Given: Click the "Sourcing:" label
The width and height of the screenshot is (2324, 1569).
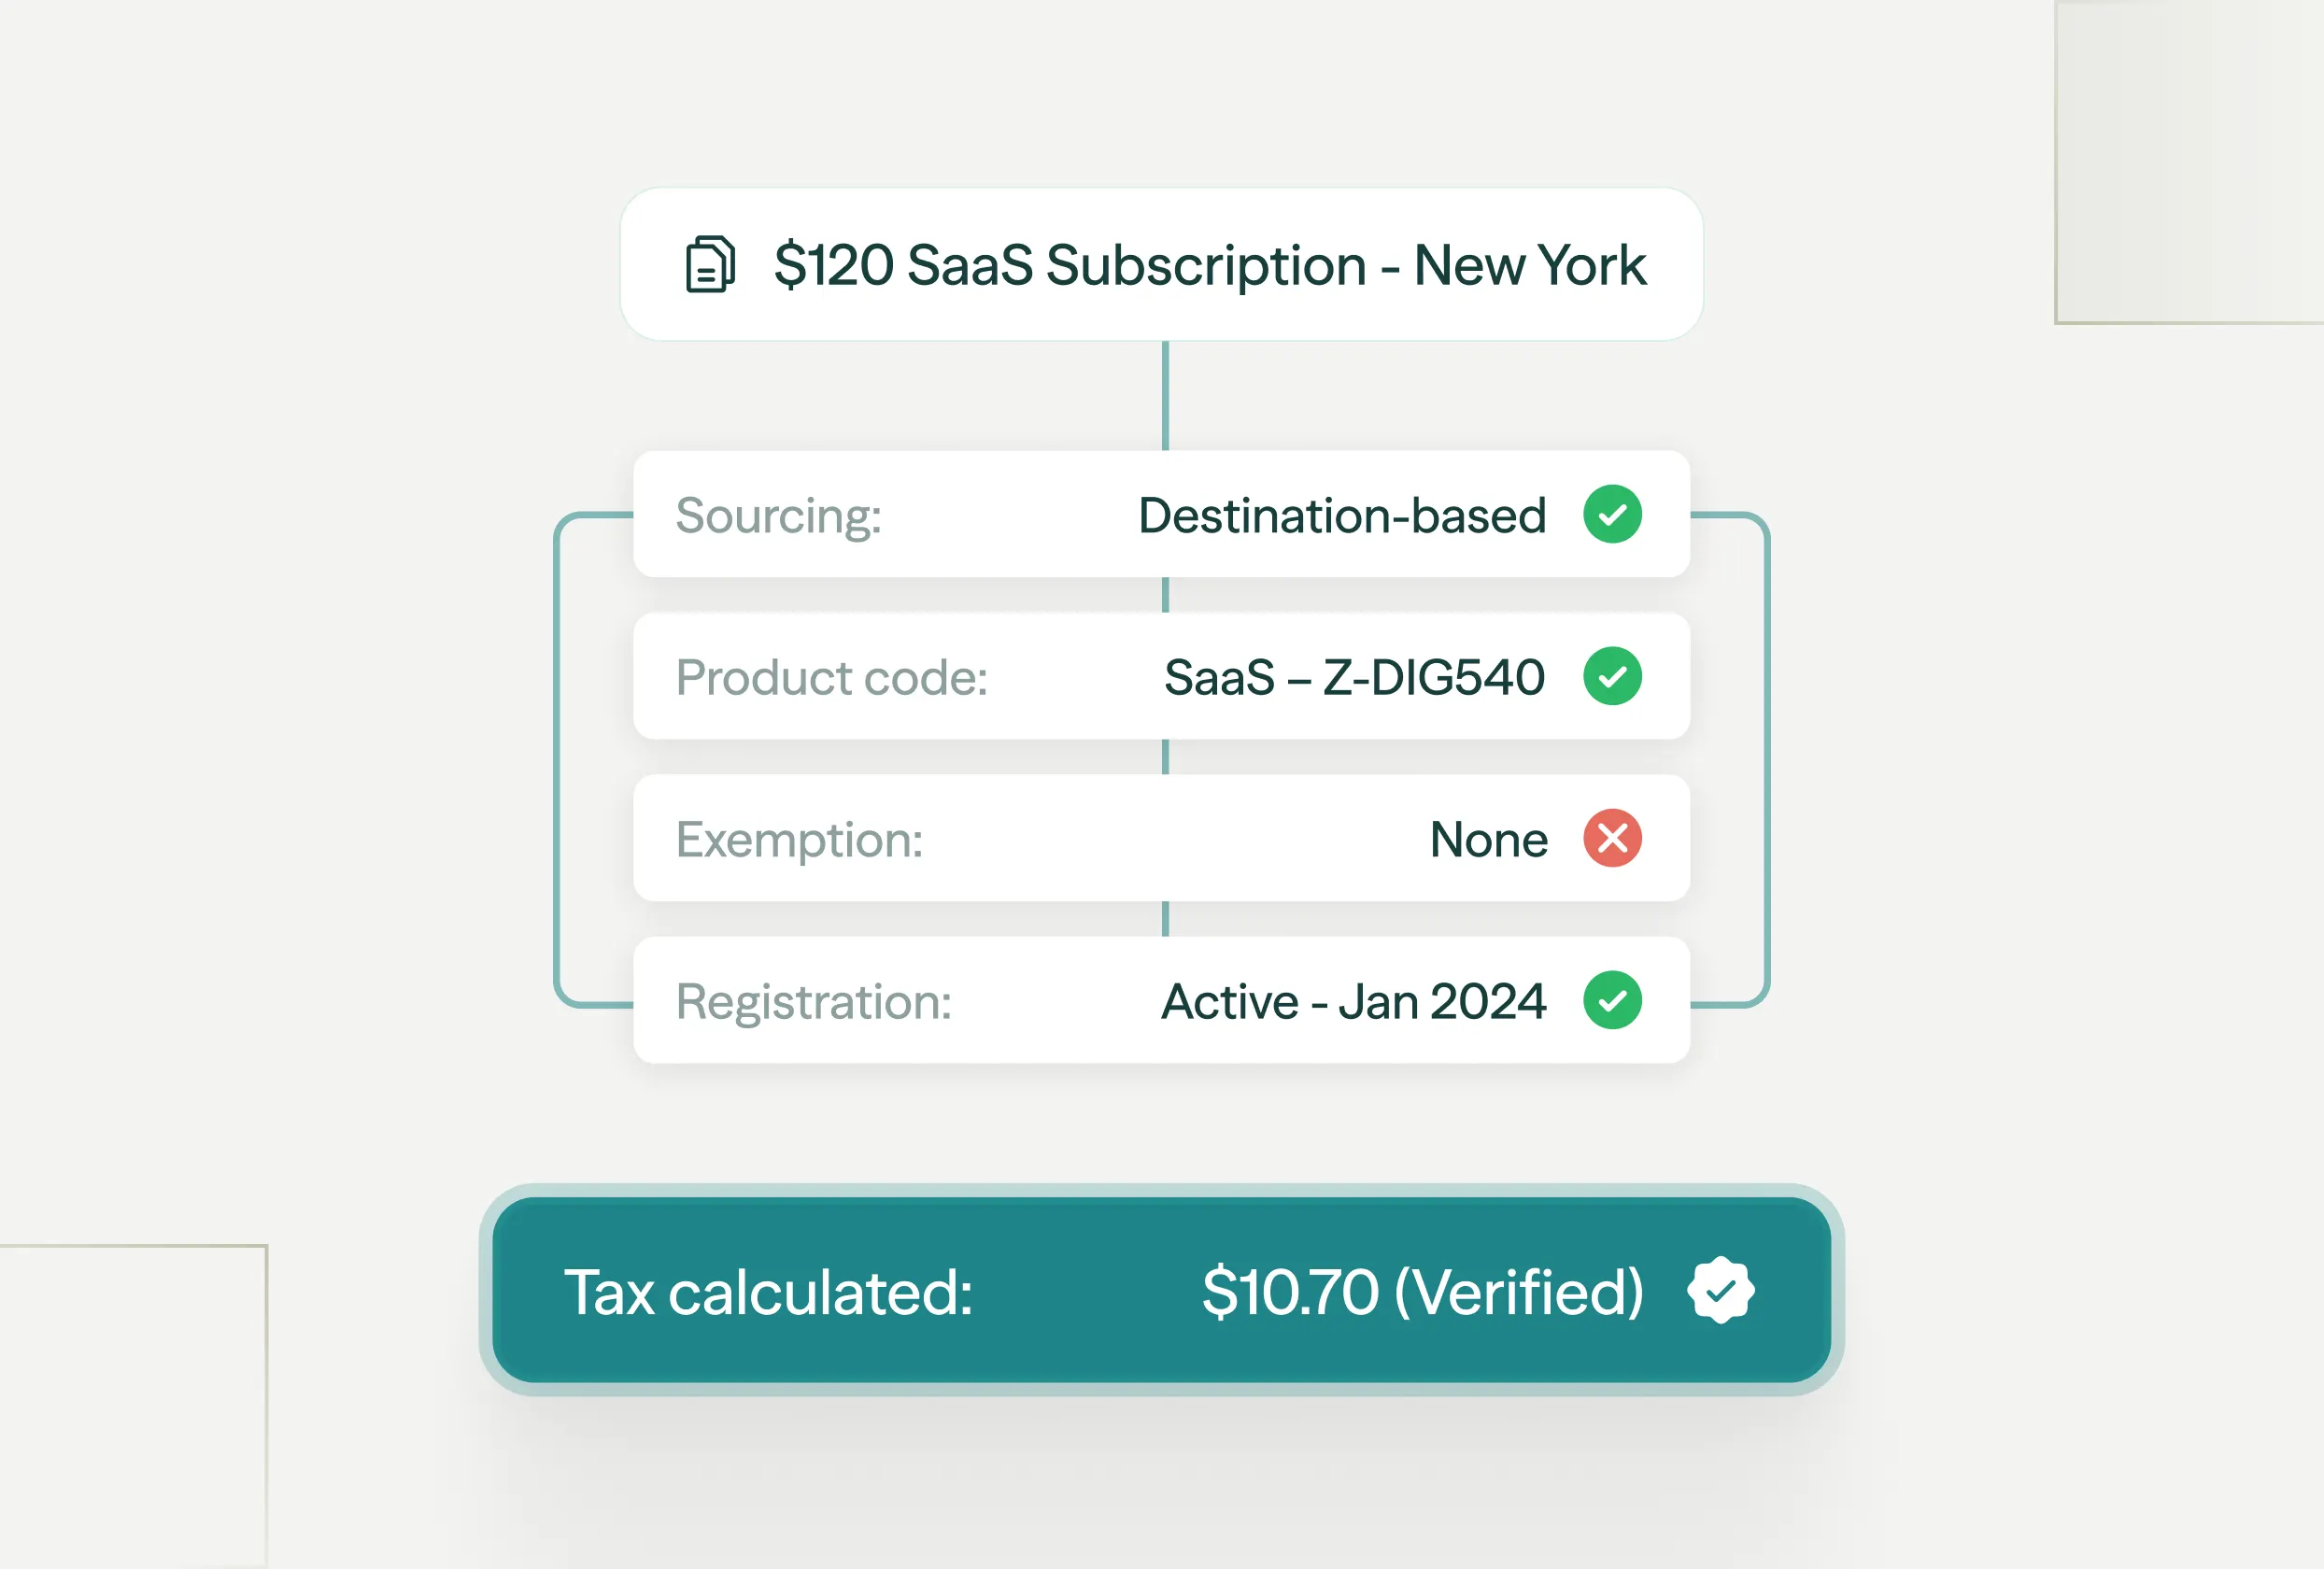Looking at the screenshot, I should tap(778, 516).
